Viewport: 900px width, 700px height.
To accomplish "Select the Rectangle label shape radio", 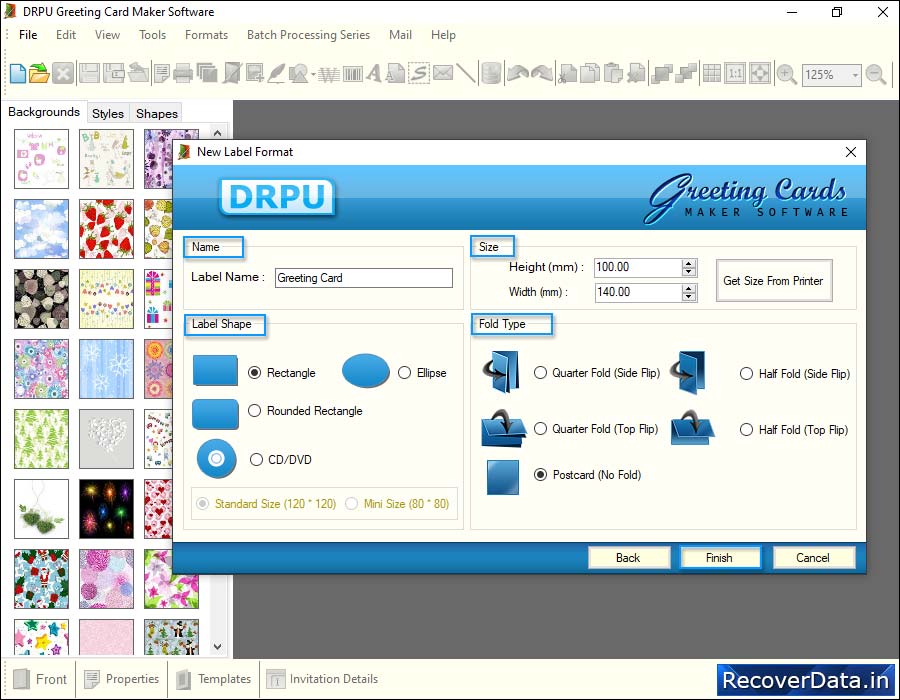I will click(x=254, y=373).
